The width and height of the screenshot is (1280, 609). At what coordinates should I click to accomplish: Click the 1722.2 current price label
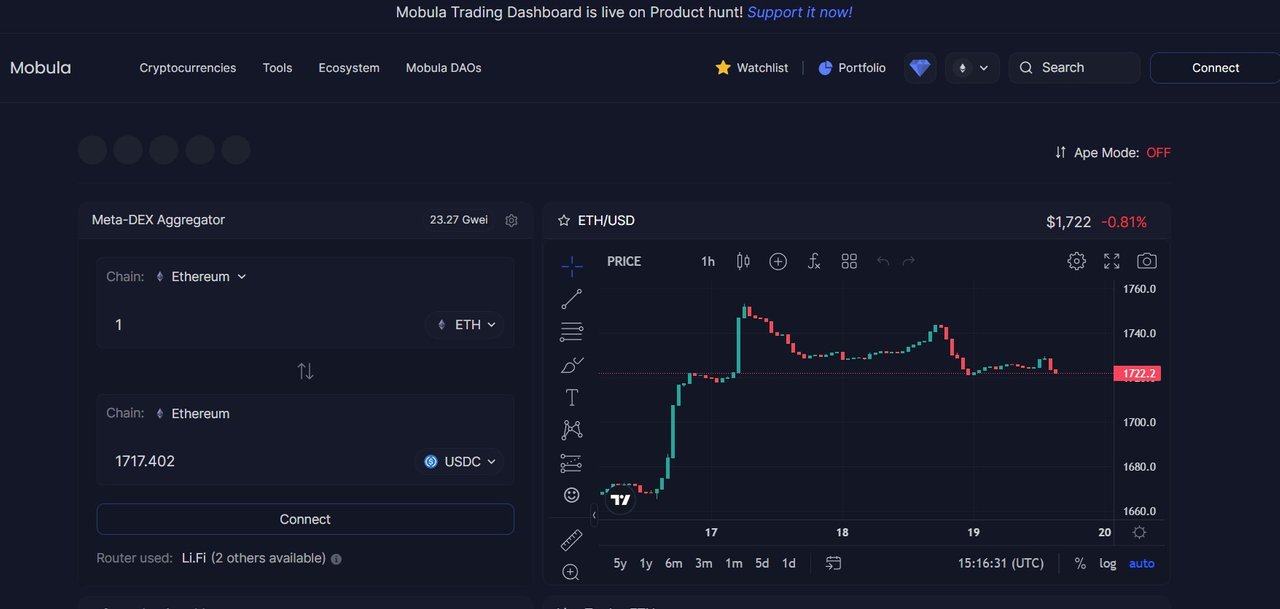click(1139, 374)
